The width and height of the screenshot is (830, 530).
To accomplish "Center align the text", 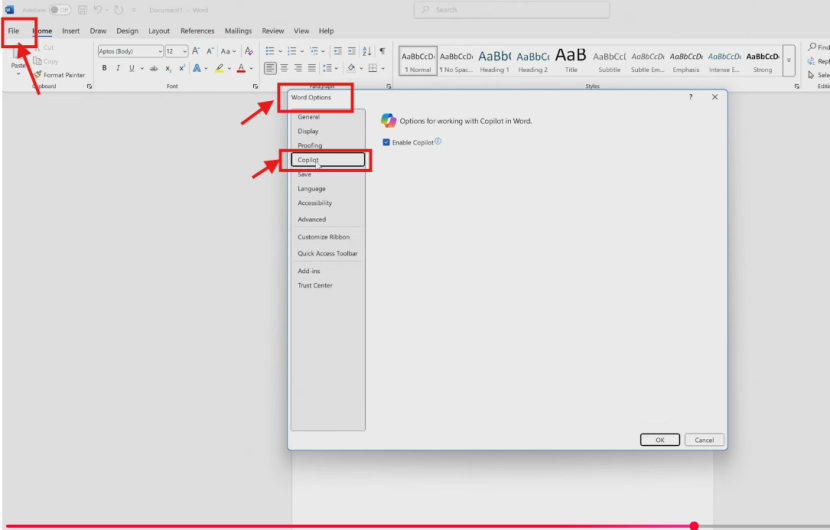I will click(x=284, y=68).
